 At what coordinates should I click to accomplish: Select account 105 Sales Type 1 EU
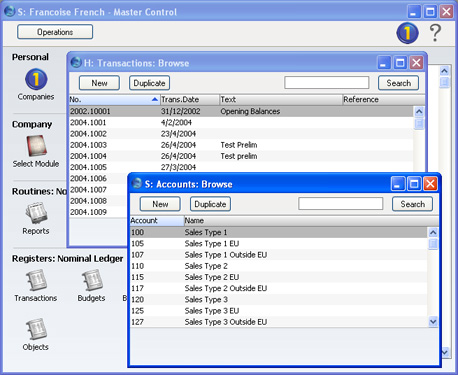[279, 244]
